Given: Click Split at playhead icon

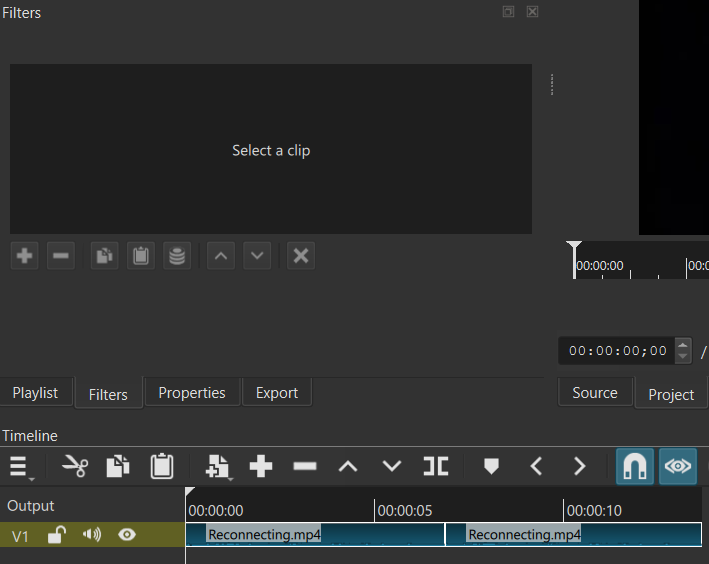Looking at the screenshot, I should pos(435,466).
